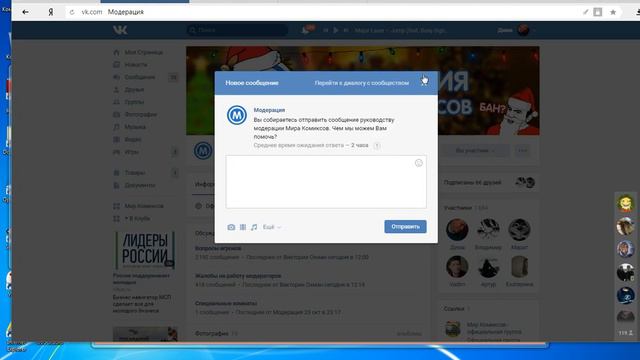This screenshot has width=640, height=360.
Task: Click the VK logo in header
Action: (x=120, y=30)
